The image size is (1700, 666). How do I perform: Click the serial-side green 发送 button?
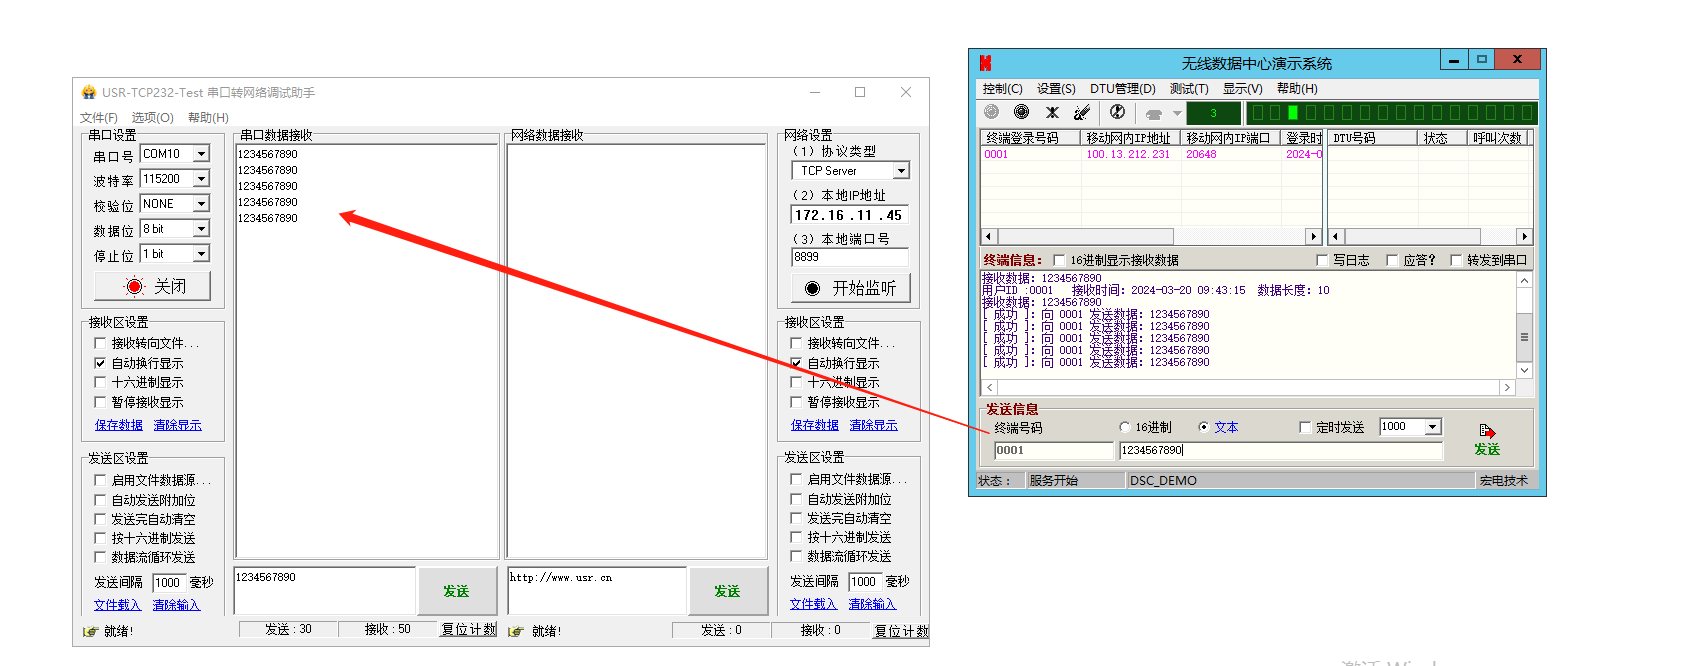pos(456,591)
